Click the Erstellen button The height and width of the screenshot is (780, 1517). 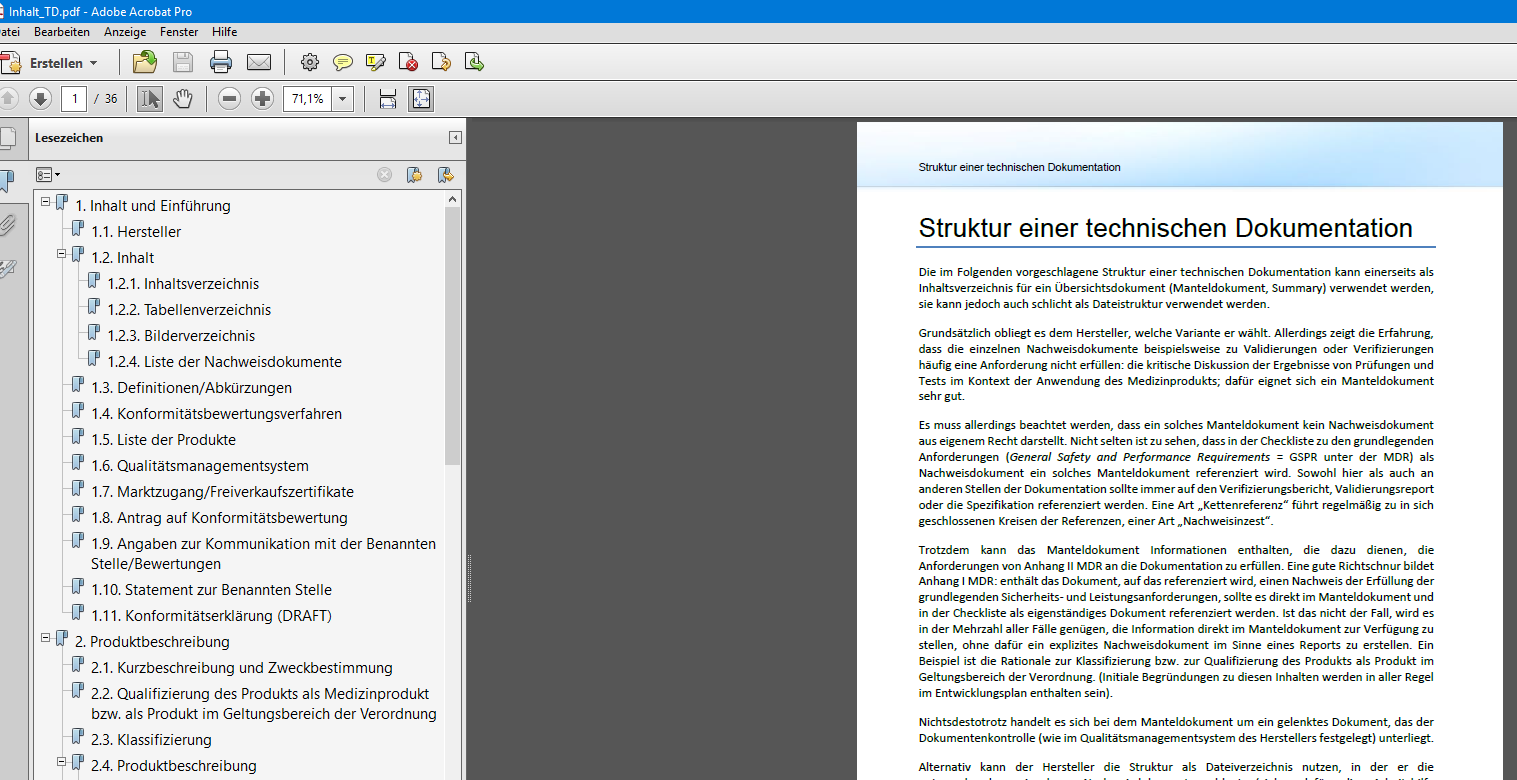pos(55,63)
